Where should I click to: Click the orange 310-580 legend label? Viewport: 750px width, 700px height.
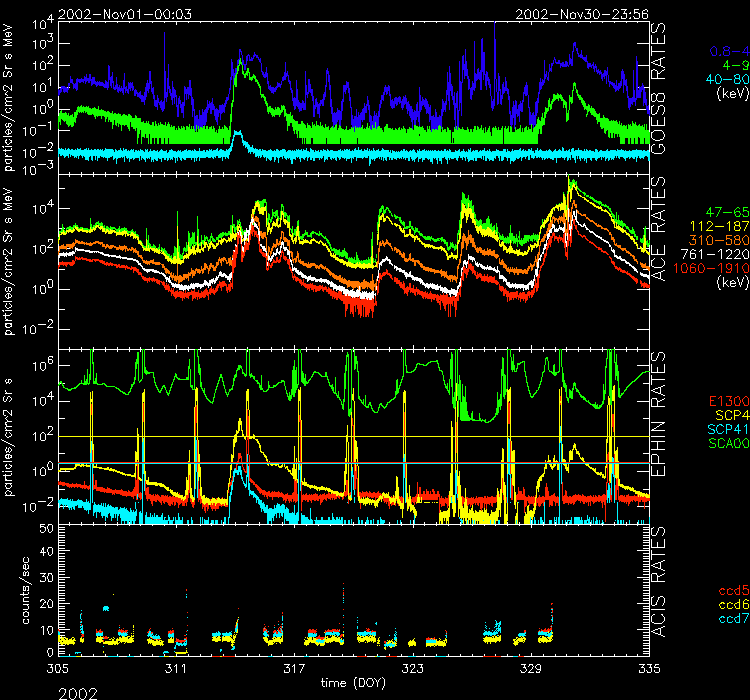[722, 241]
